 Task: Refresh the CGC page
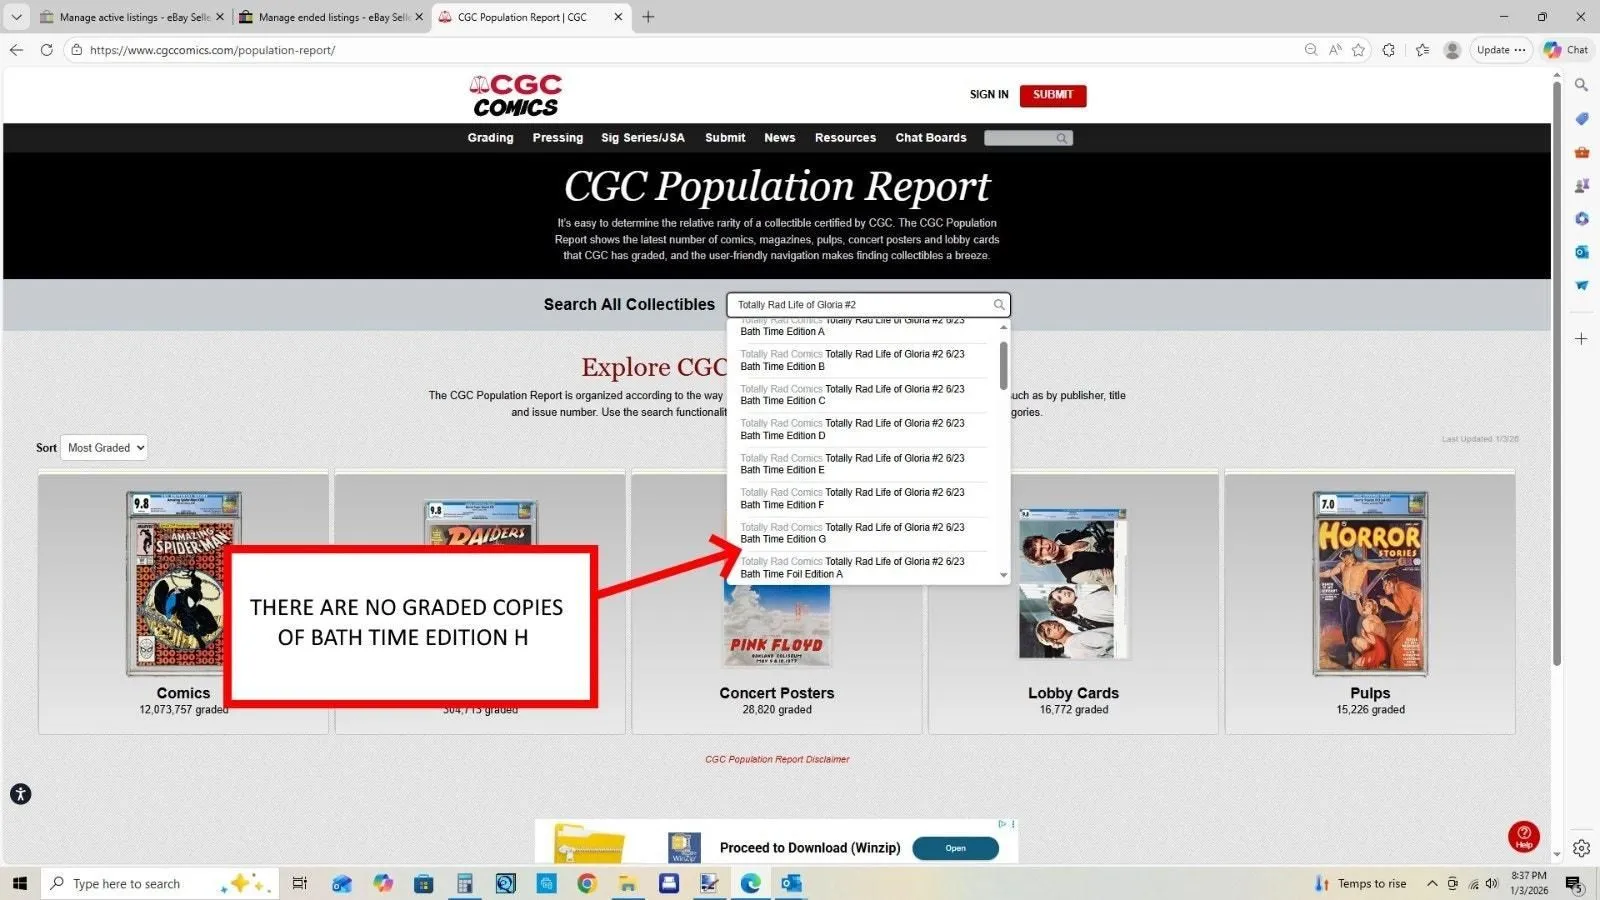click(x=46, y=49)
